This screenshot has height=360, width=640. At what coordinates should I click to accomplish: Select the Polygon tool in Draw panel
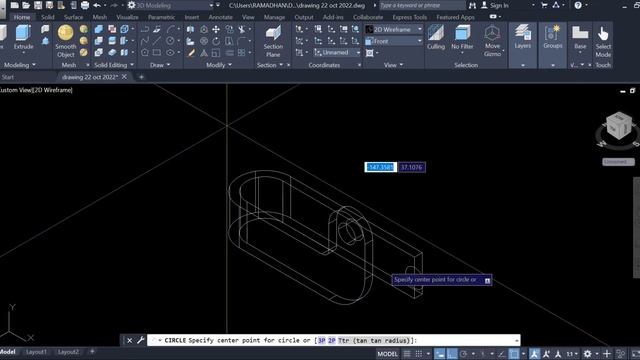pos(144,52)
